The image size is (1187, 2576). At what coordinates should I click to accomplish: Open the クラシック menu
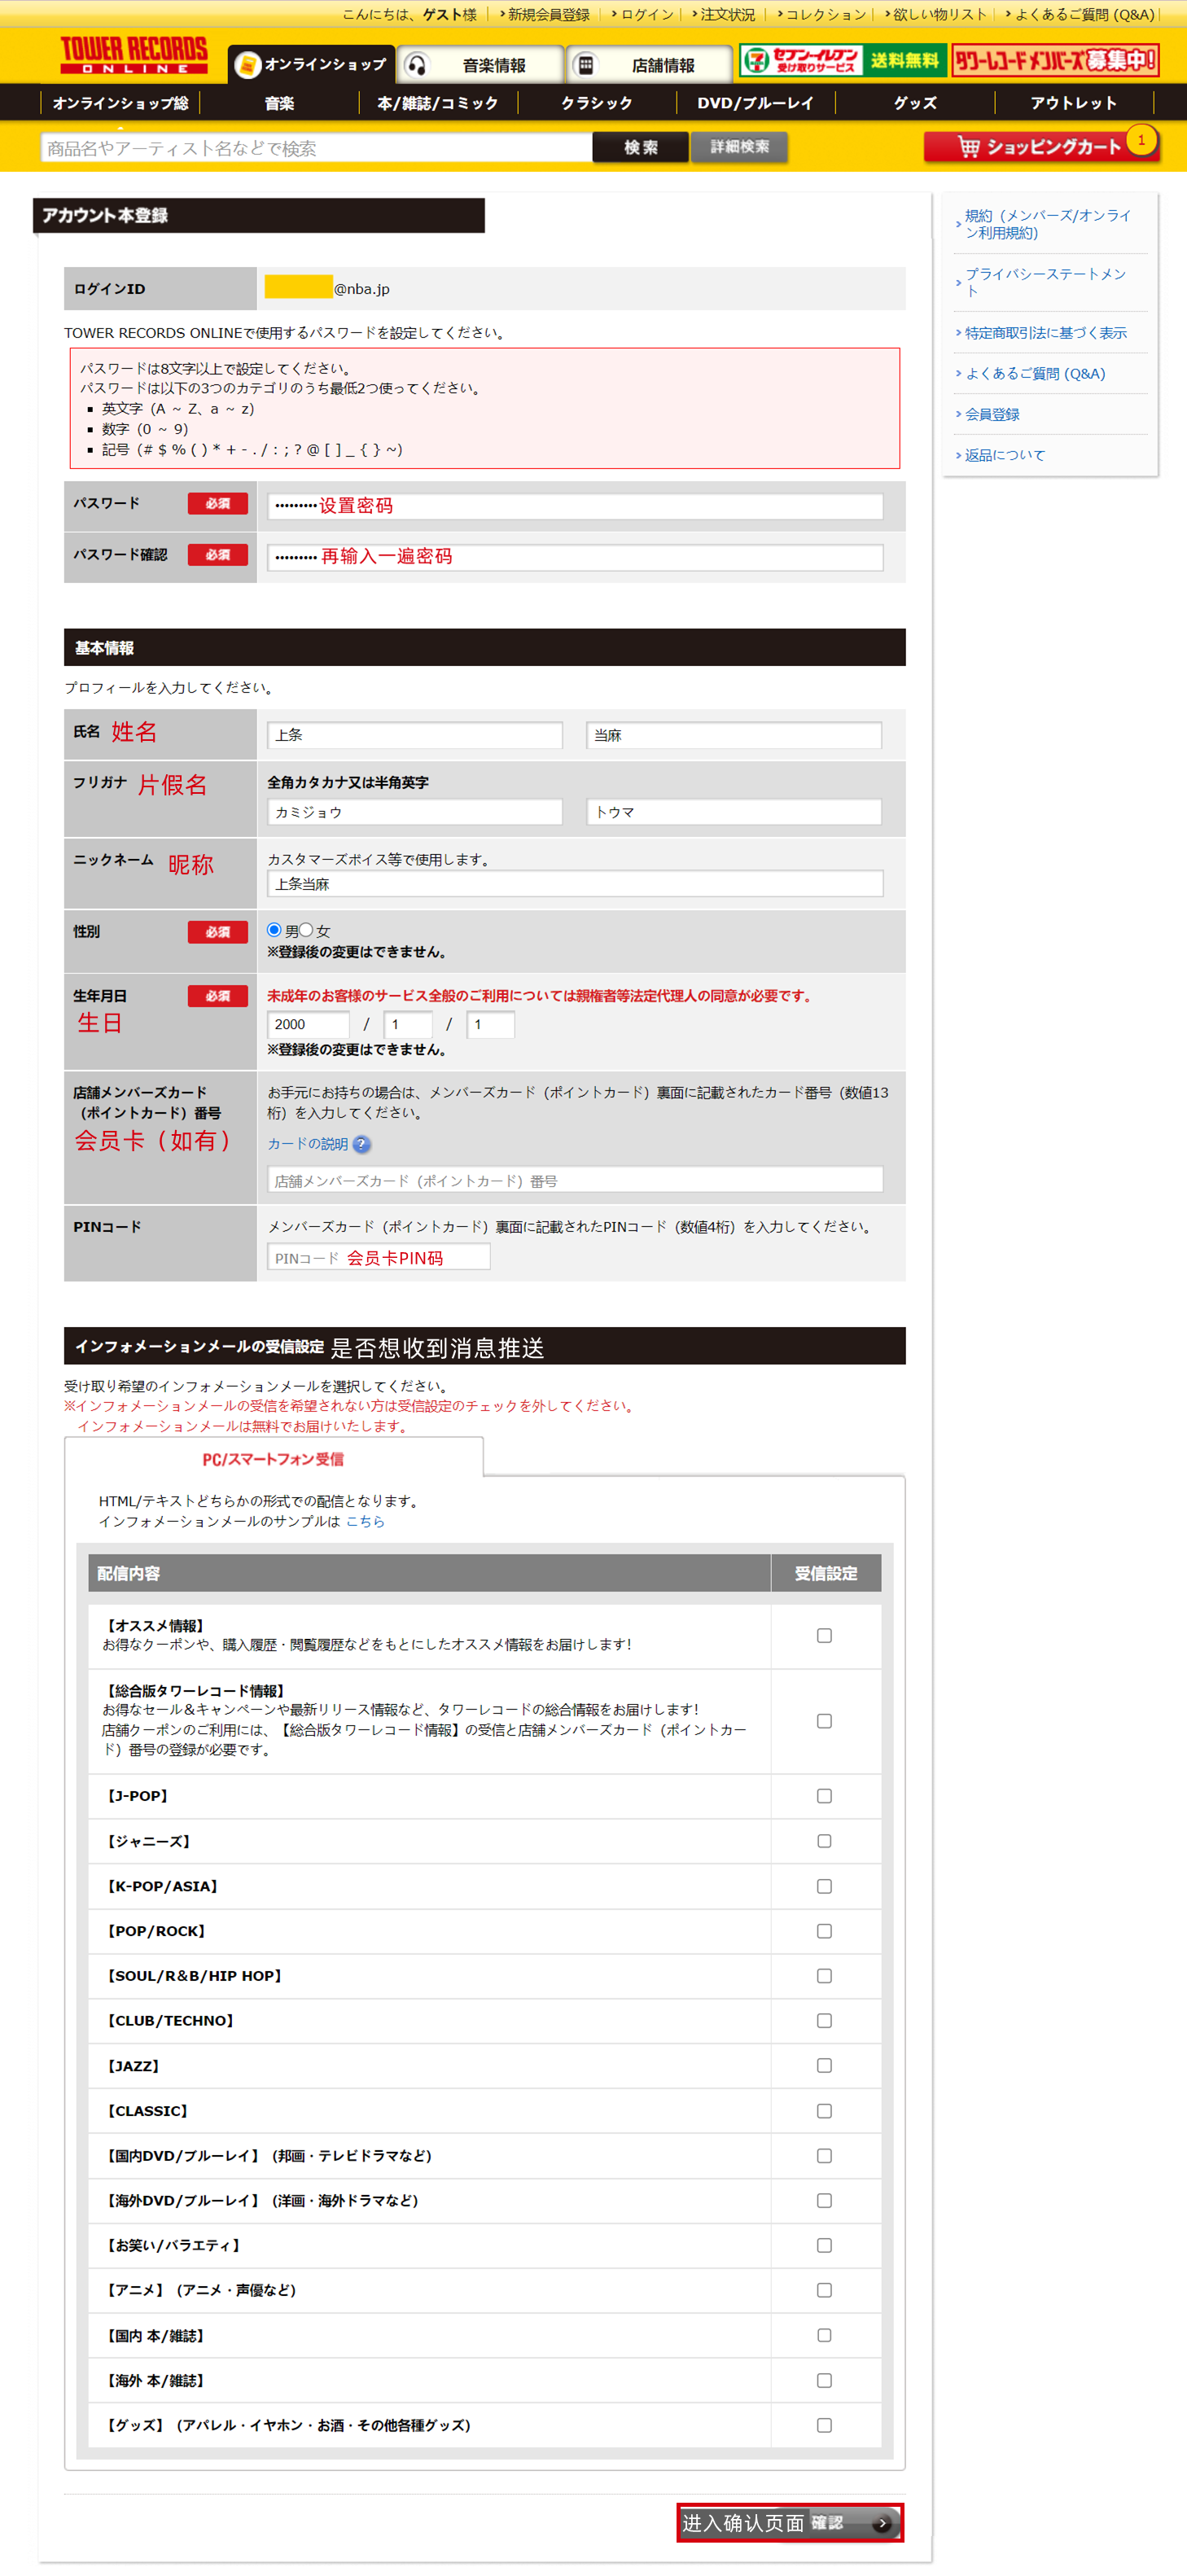click(597, 103)
